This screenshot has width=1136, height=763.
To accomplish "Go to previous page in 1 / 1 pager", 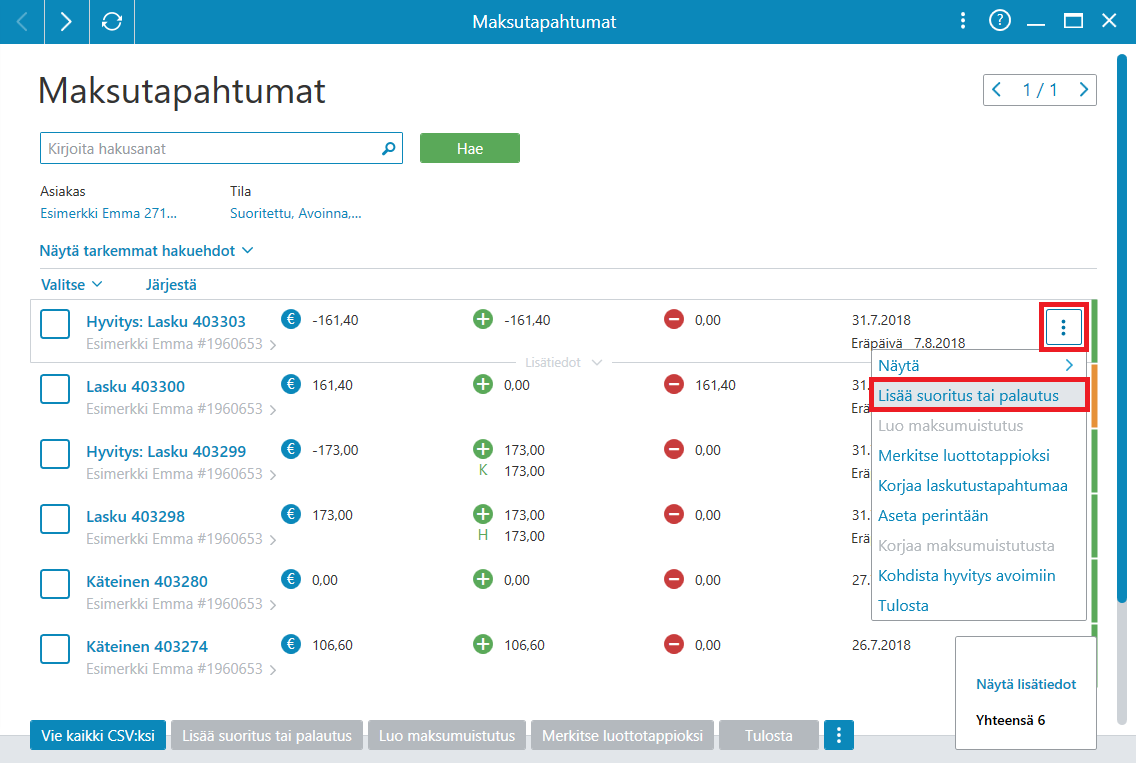I will click(998, 90).
